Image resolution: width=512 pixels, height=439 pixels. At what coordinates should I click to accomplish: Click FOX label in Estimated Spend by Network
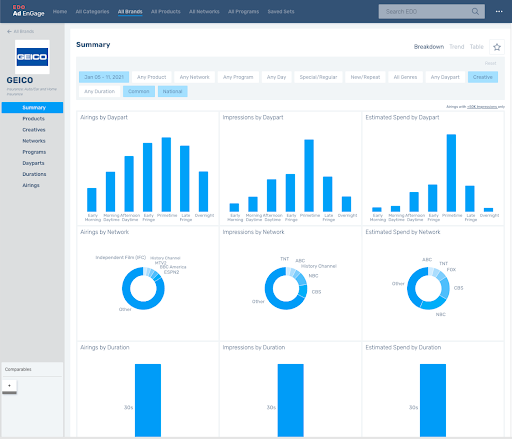point(451,270)
